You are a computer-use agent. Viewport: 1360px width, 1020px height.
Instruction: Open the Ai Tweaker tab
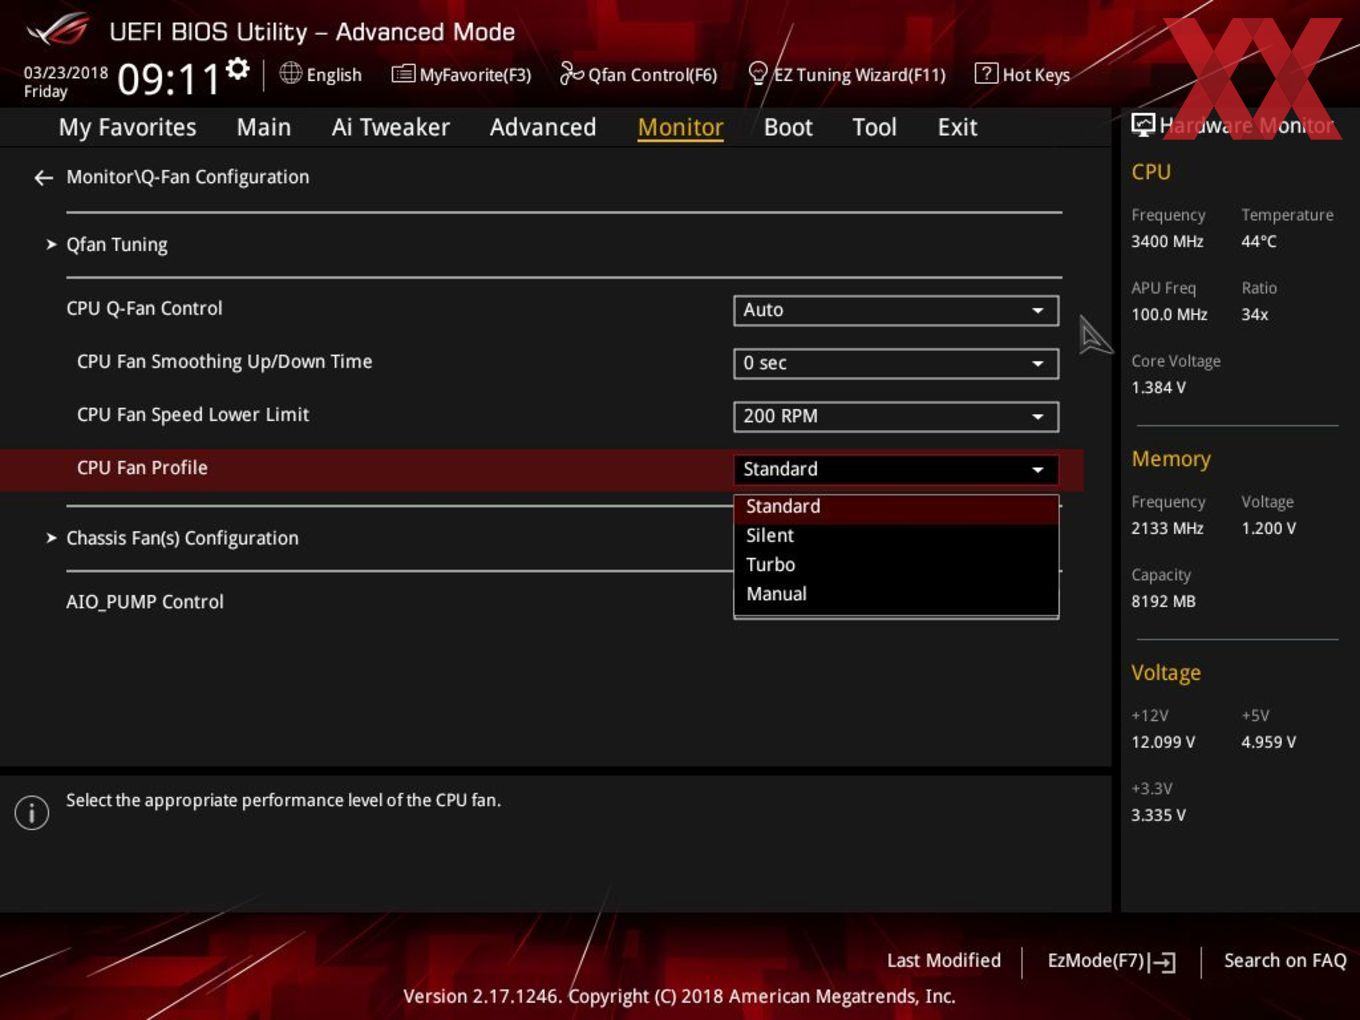[390, 127]
